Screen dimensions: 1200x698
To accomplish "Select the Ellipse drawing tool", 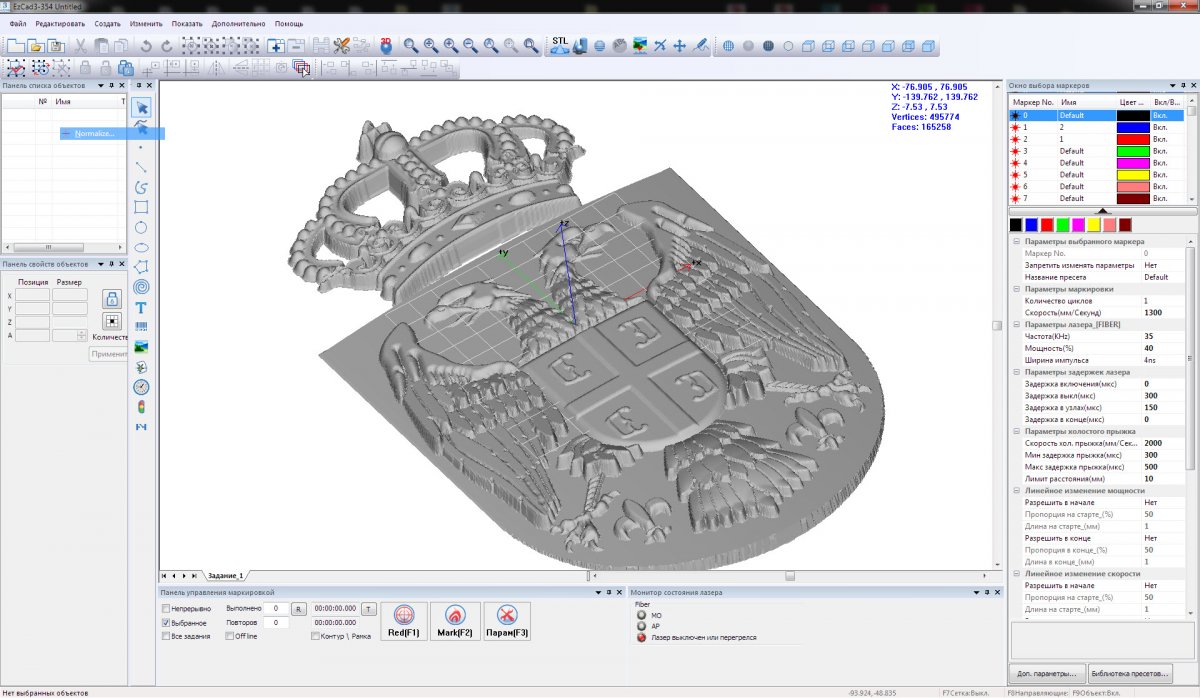I will (142, 247).
